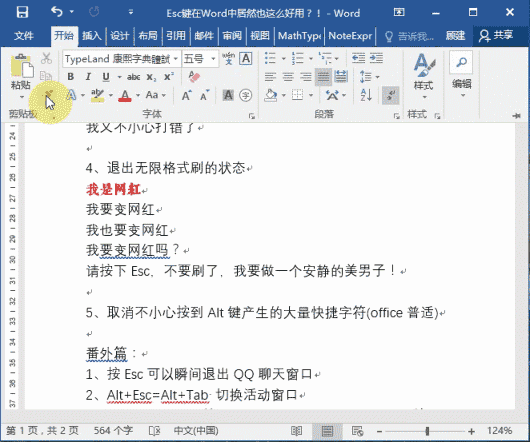Screen dimensions: 530x442
Task: Open the 字体 font dialog launcher
Action: 252,116
